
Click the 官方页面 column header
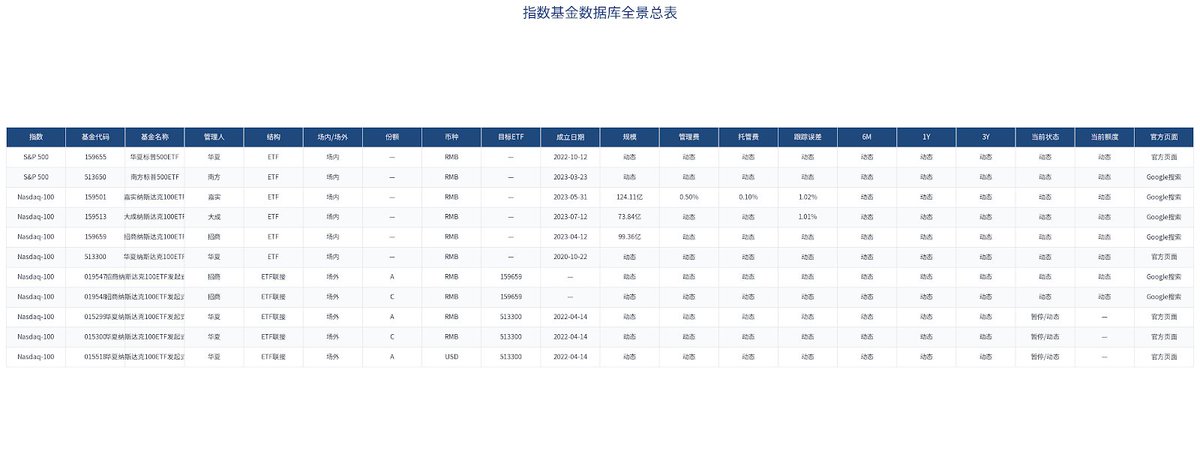tap(1164, 137)
